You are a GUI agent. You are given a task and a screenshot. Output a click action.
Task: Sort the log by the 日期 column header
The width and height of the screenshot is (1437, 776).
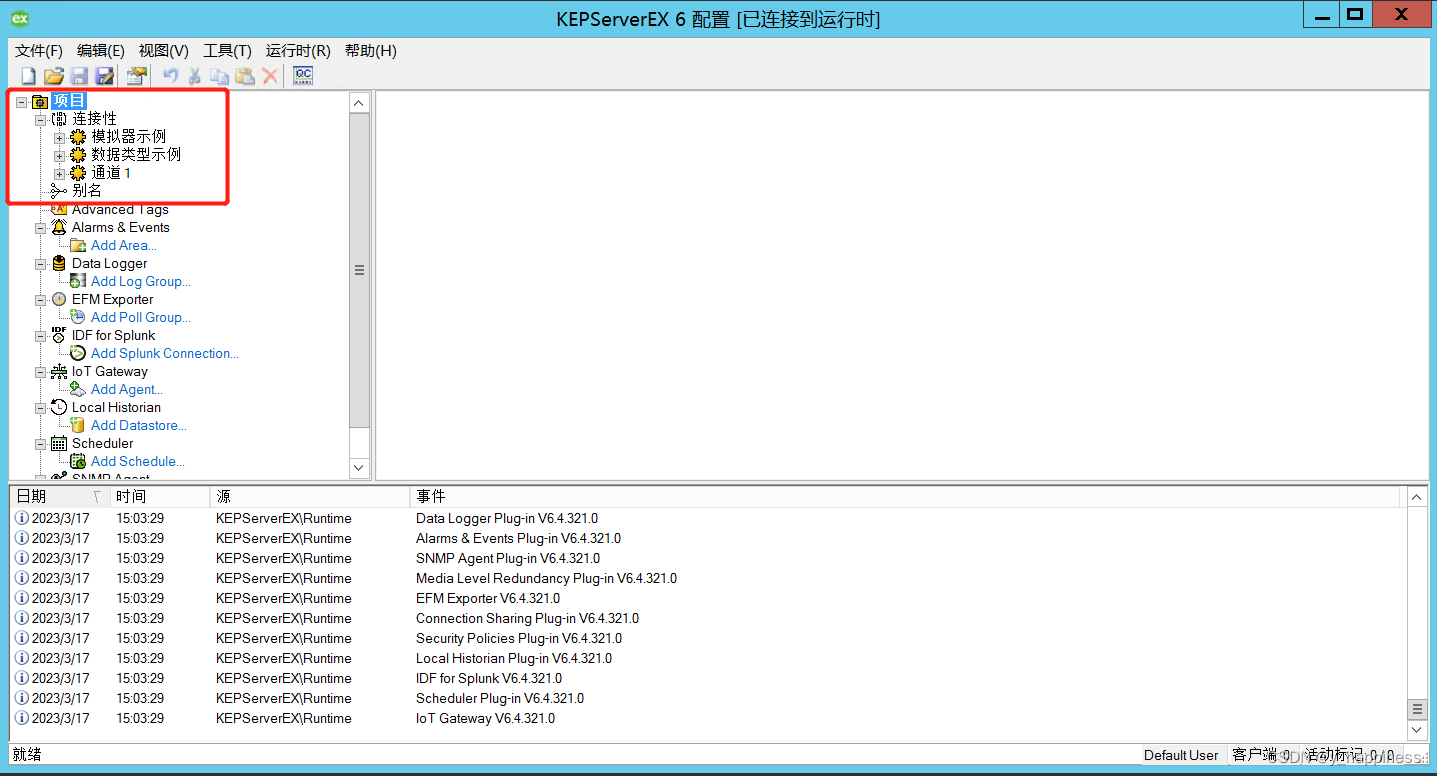coord(60,496)
